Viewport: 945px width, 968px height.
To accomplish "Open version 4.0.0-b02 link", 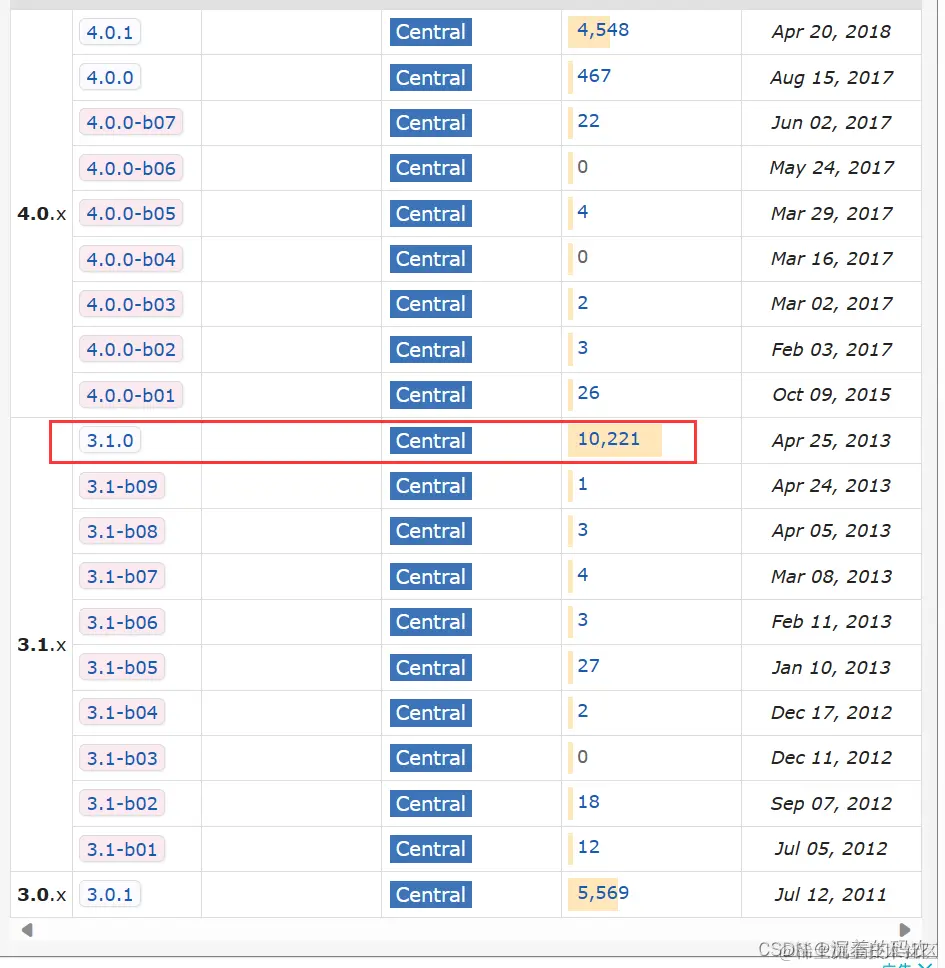I will click(131, 349).
